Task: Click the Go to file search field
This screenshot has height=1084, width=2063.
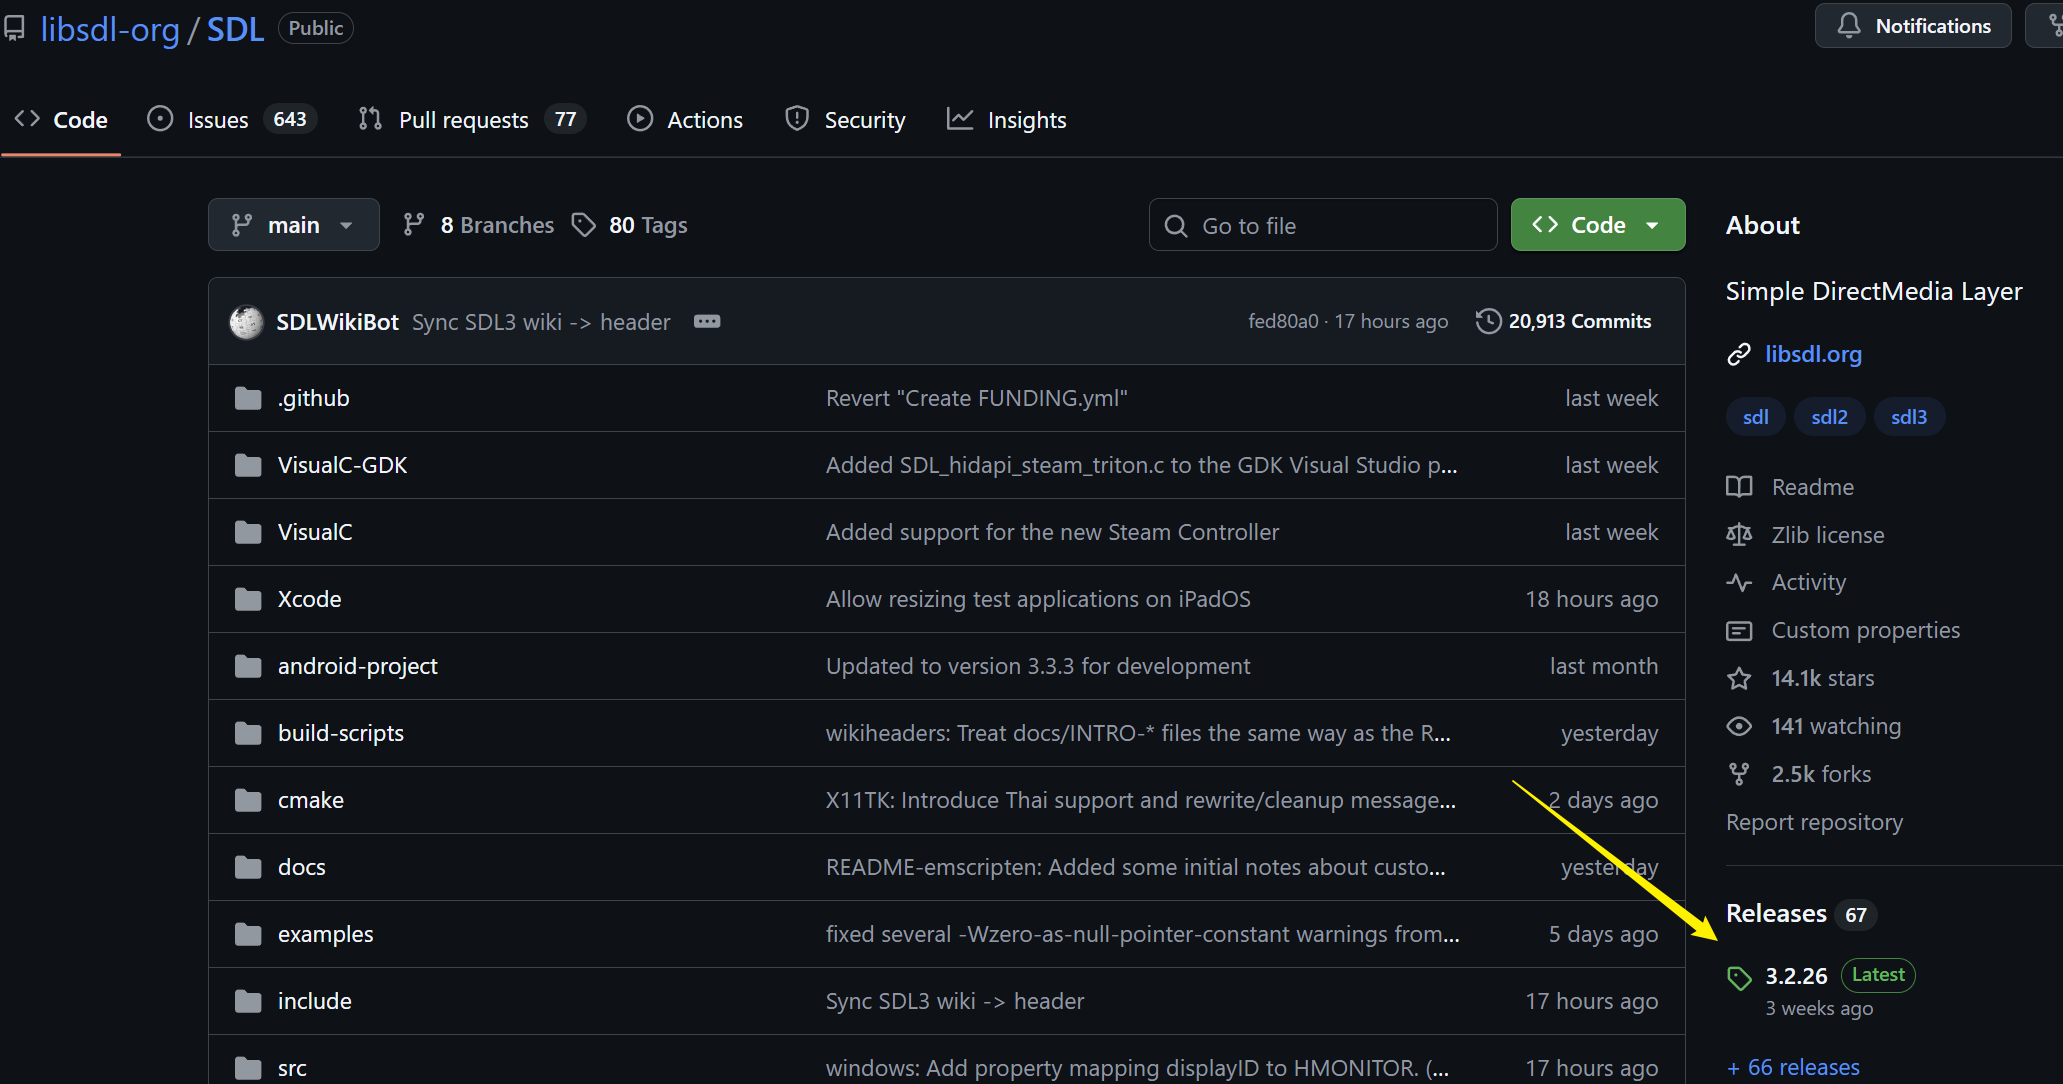Action: click(x=1322, y=226)
